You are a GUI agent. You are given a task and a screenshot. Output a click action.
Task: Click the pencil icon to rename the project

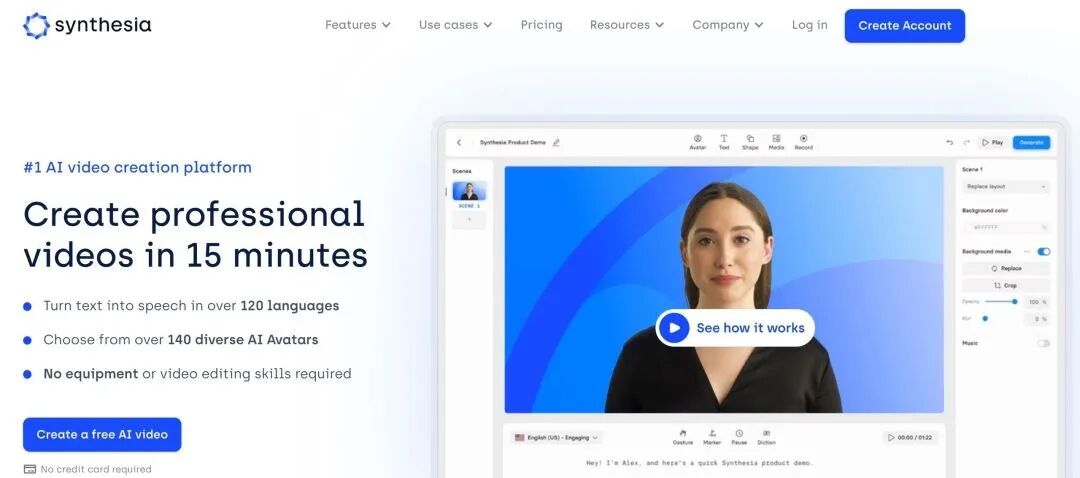(556, 143)
